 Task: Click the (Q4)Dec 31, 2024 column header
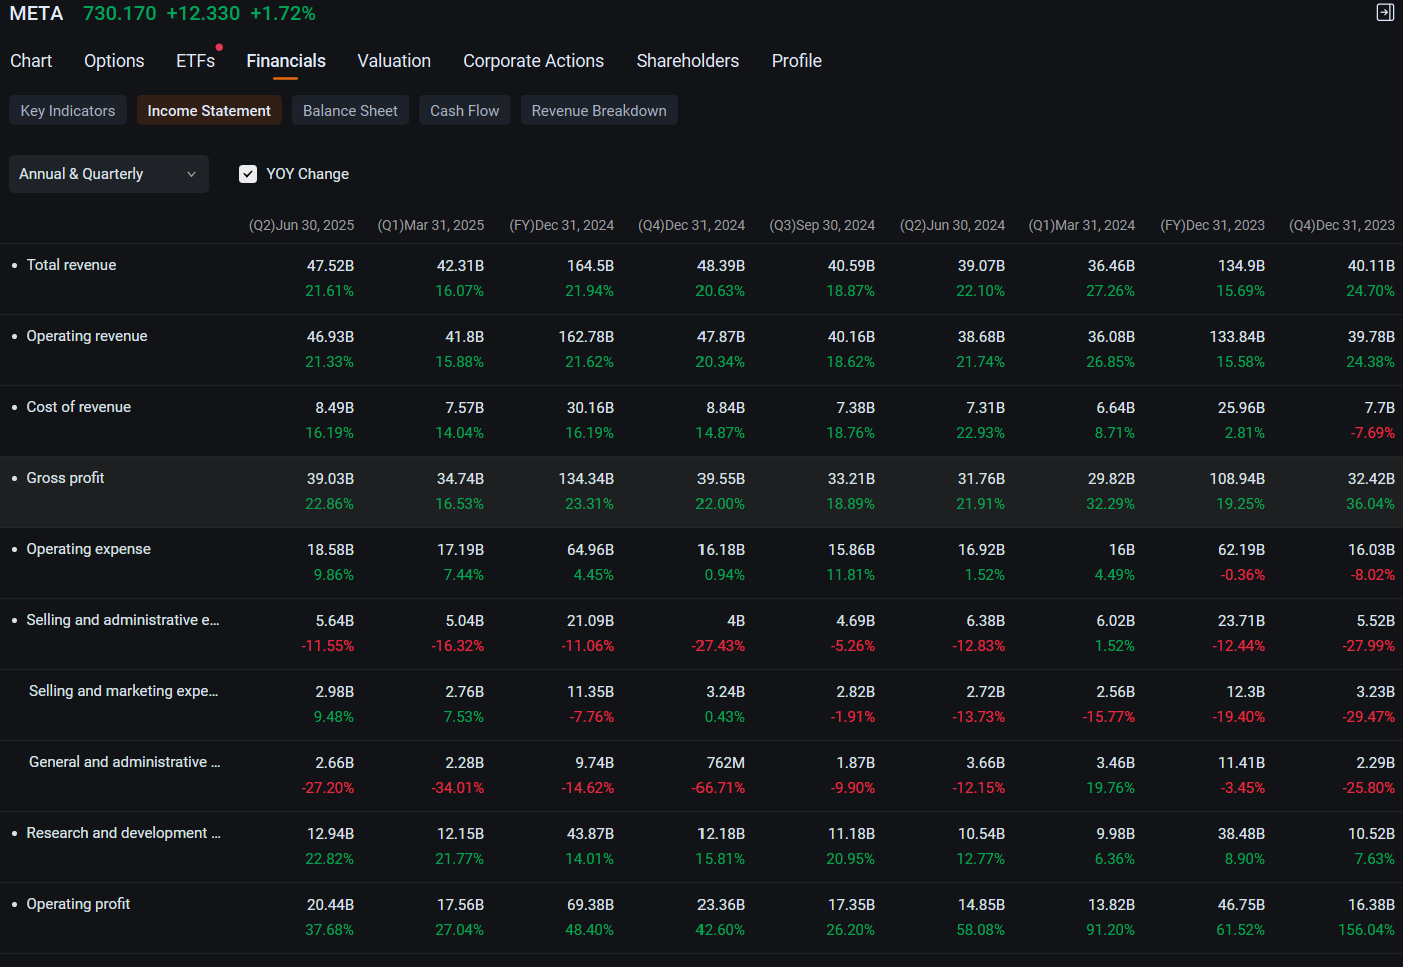(x=692, y=226)
